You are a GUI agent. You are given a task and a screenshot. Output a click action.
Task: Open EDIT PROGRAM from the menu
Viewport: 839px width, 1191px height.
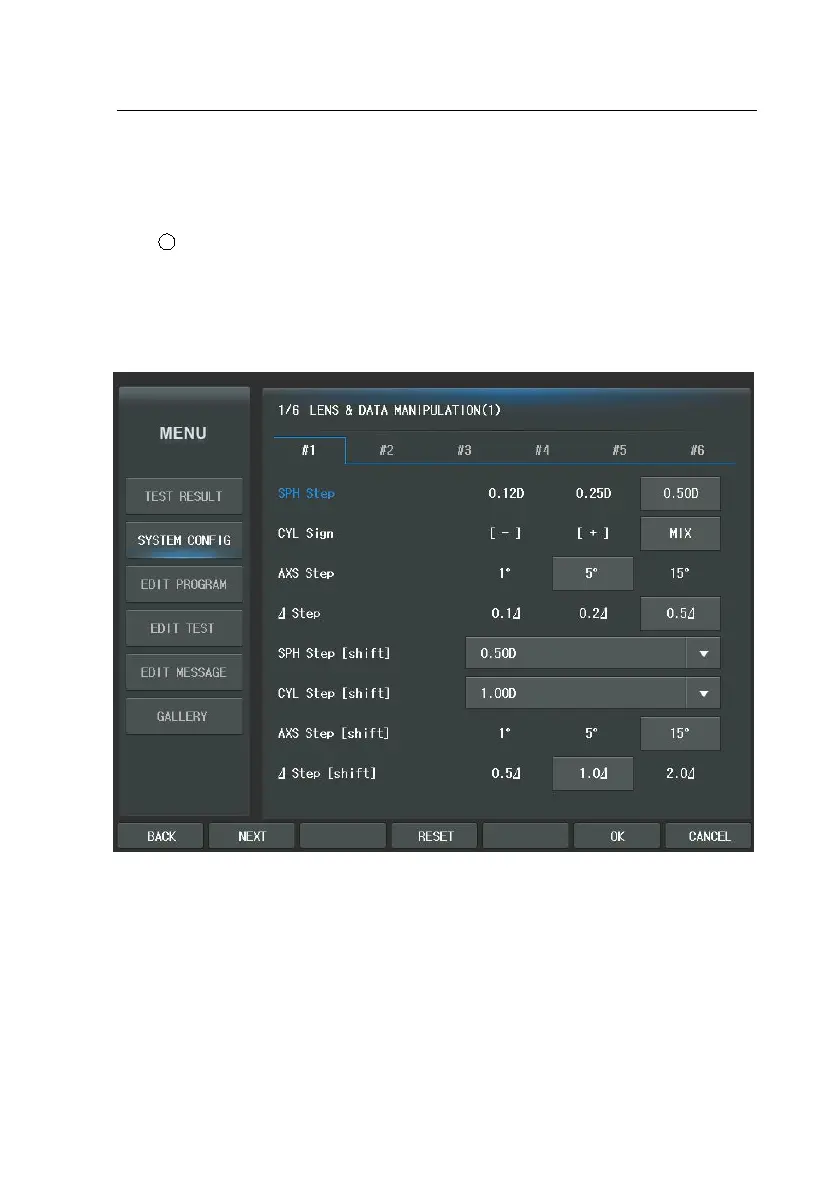click(184, 584)
